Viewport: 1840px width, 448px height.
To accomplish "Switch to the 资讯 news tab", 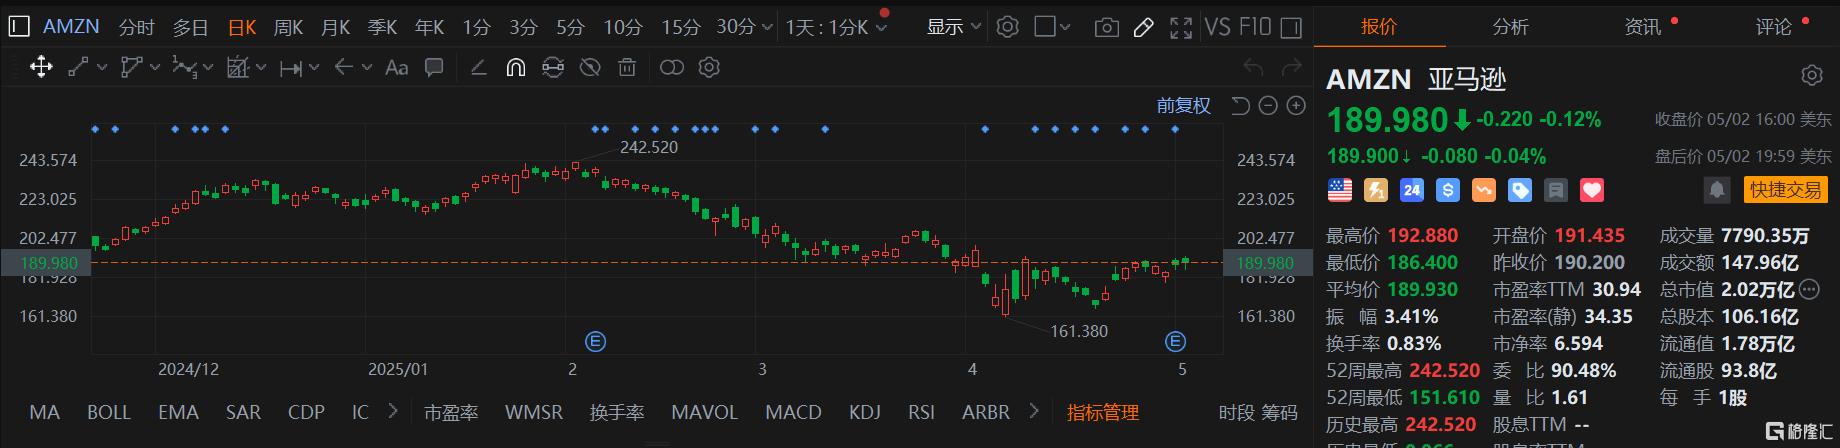I will point(1642,27).
